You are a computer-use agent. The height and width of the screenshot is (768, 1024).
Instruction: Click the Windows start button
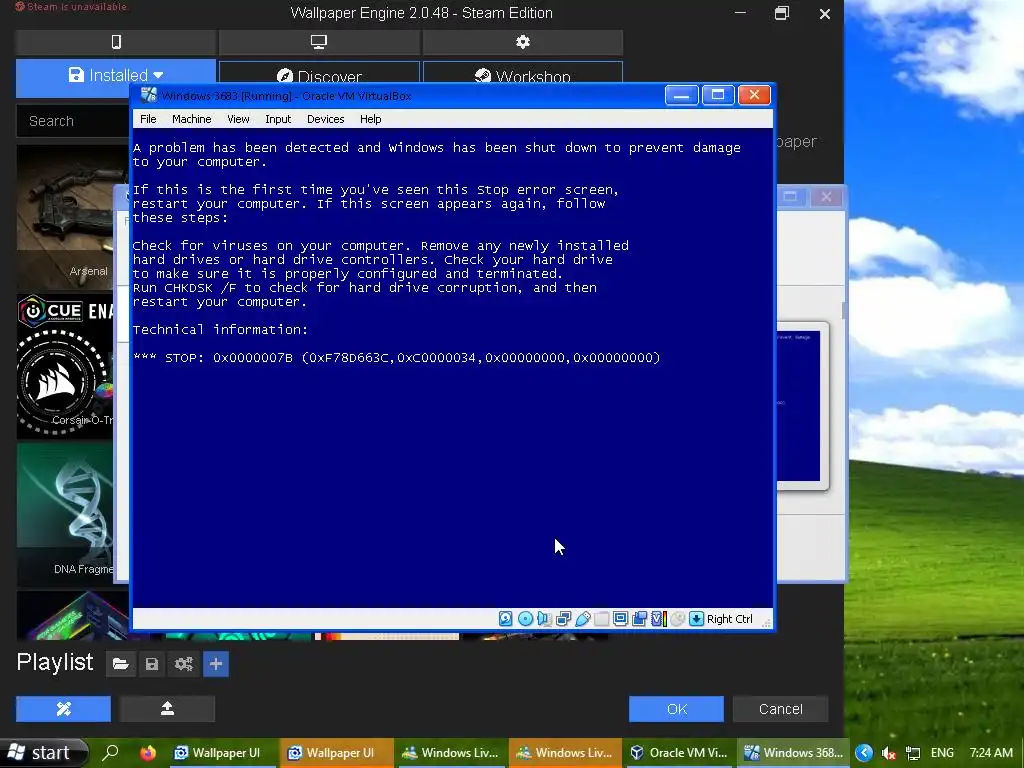pyautogui.click(x=43, y=752)
